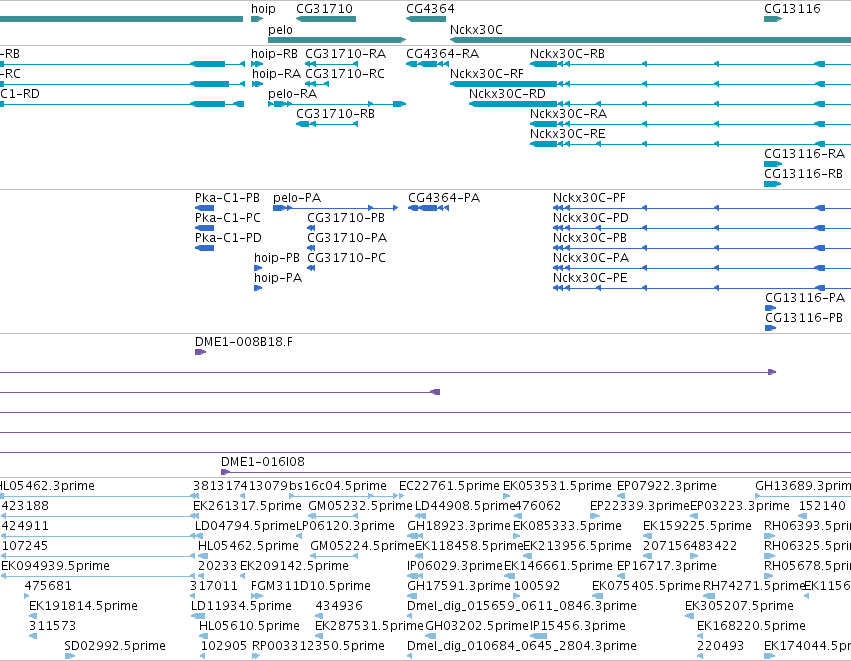Select transcript CG31710-RB
Image resolution: width=851 pixels, height=661 pixels.
tap(335, 114)
